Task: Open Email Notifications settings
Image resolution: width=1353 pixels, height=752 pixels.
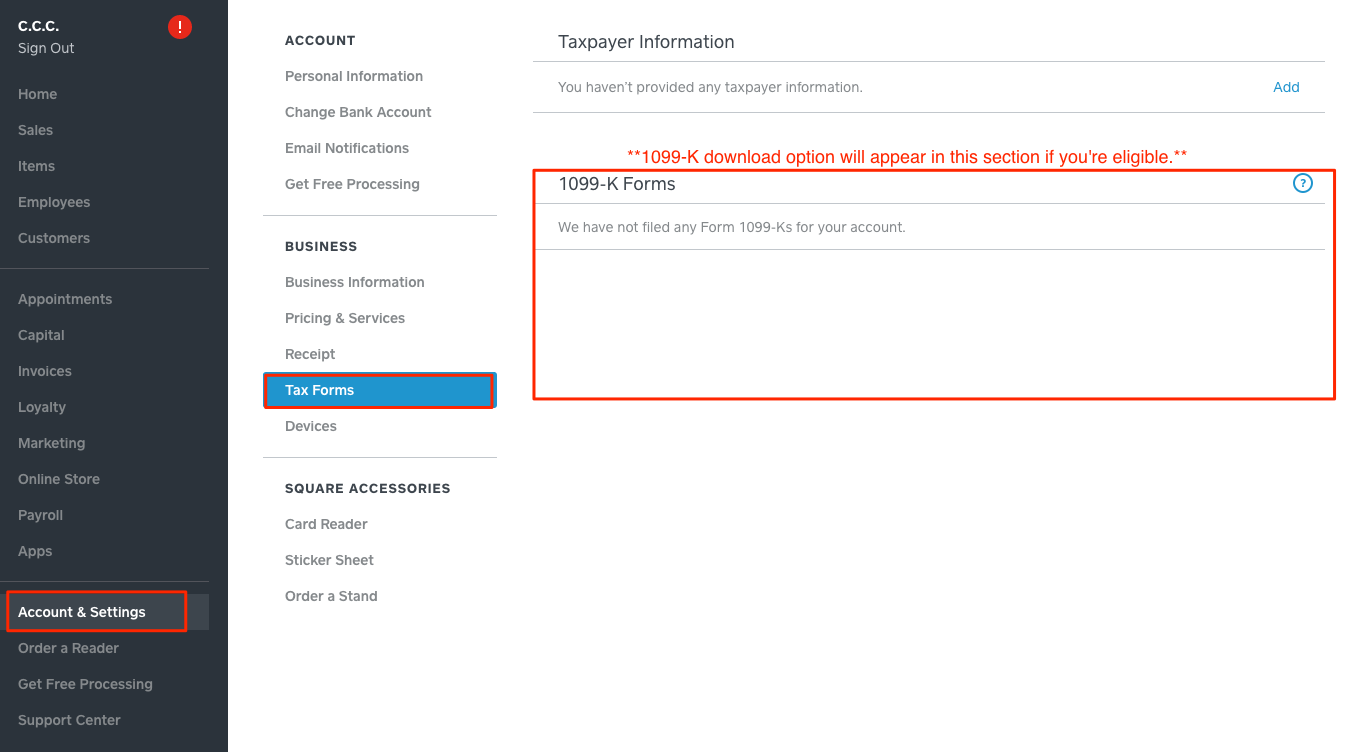Action: (x=347, y=148)
